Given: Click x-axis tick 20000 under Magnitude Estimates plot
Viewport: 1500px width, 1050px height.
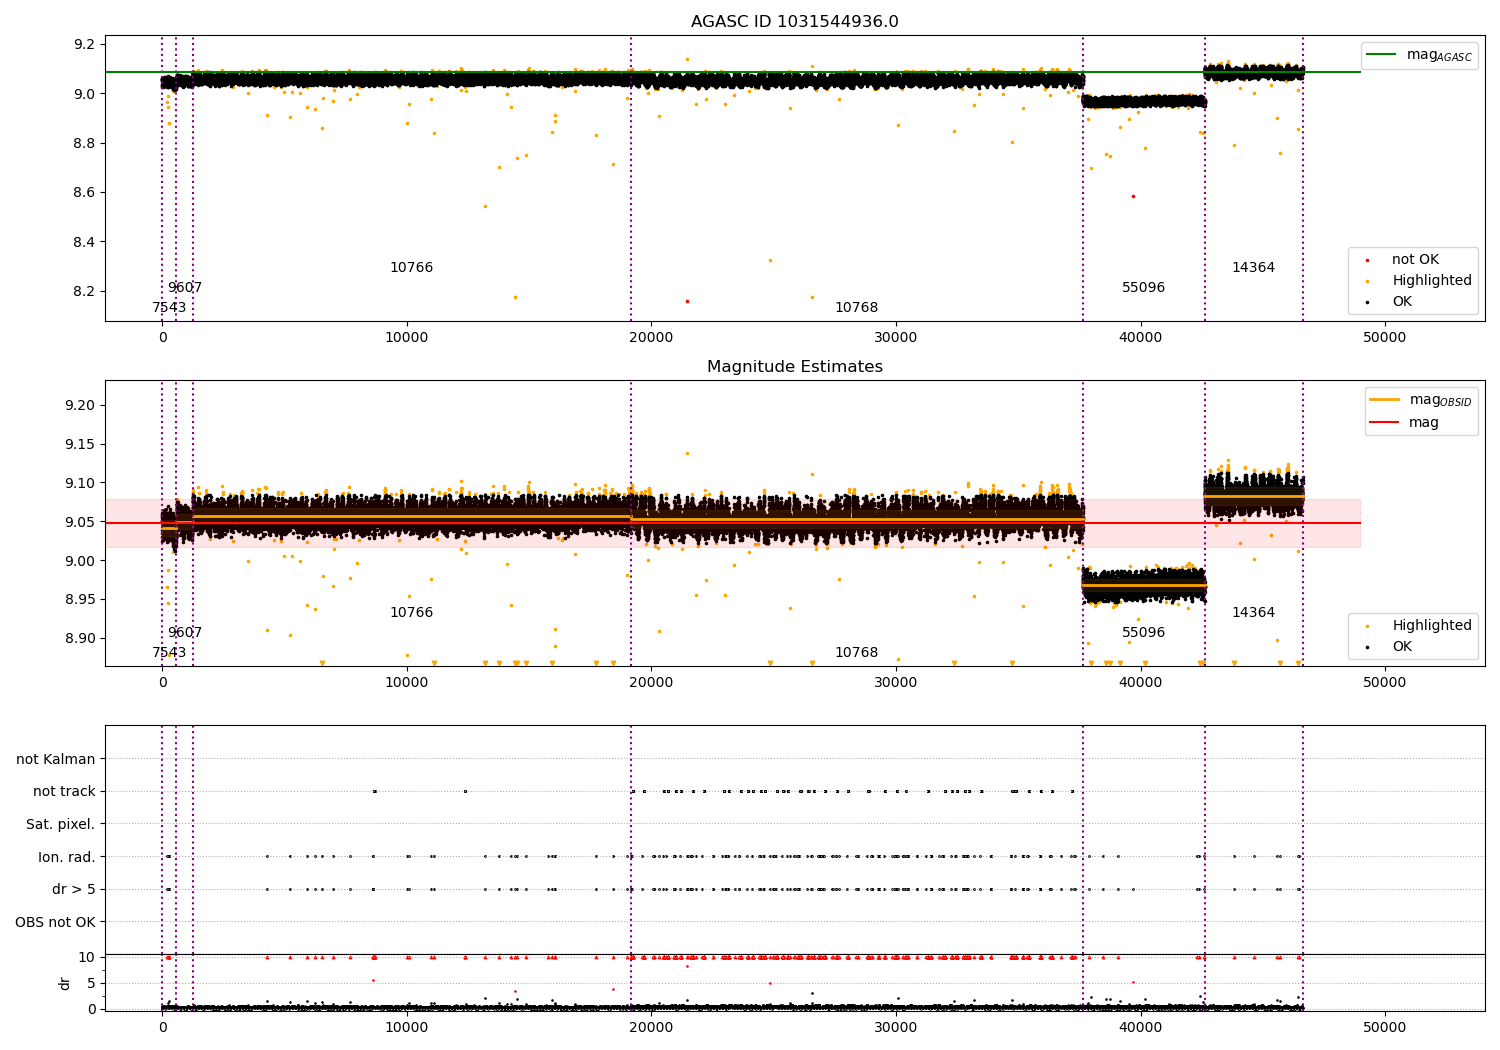Looking at the screenshot, I should coord(651,683).
